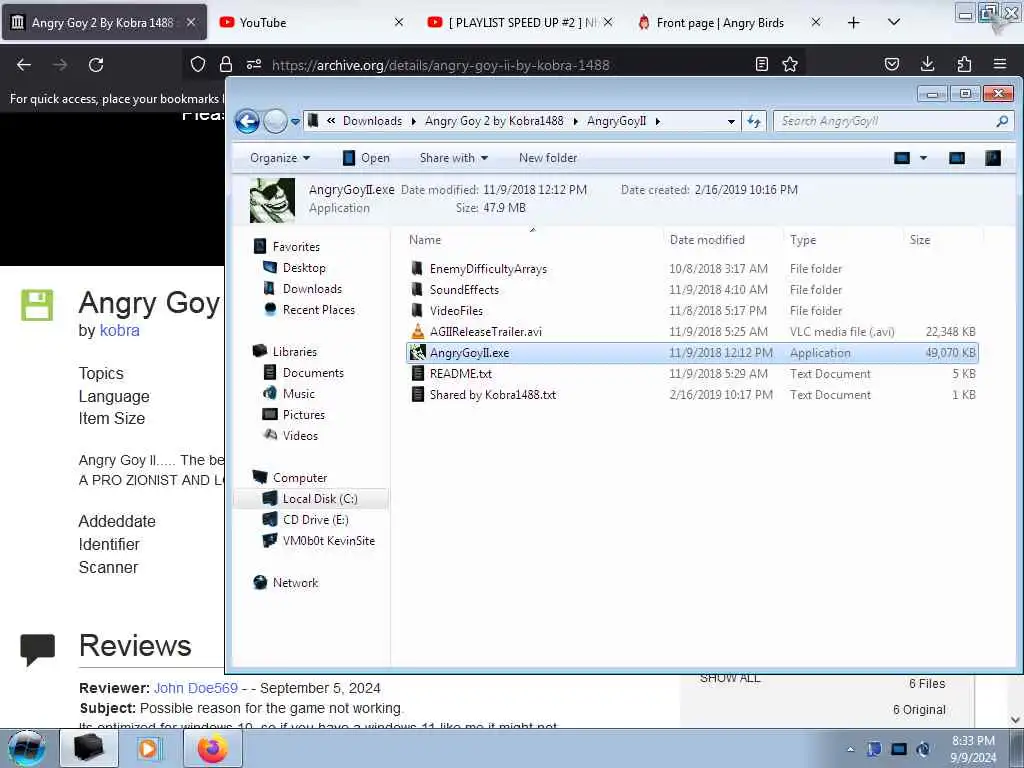Open Music library
The height and width of the screenshot is (768, 1024).
[298, 393]
